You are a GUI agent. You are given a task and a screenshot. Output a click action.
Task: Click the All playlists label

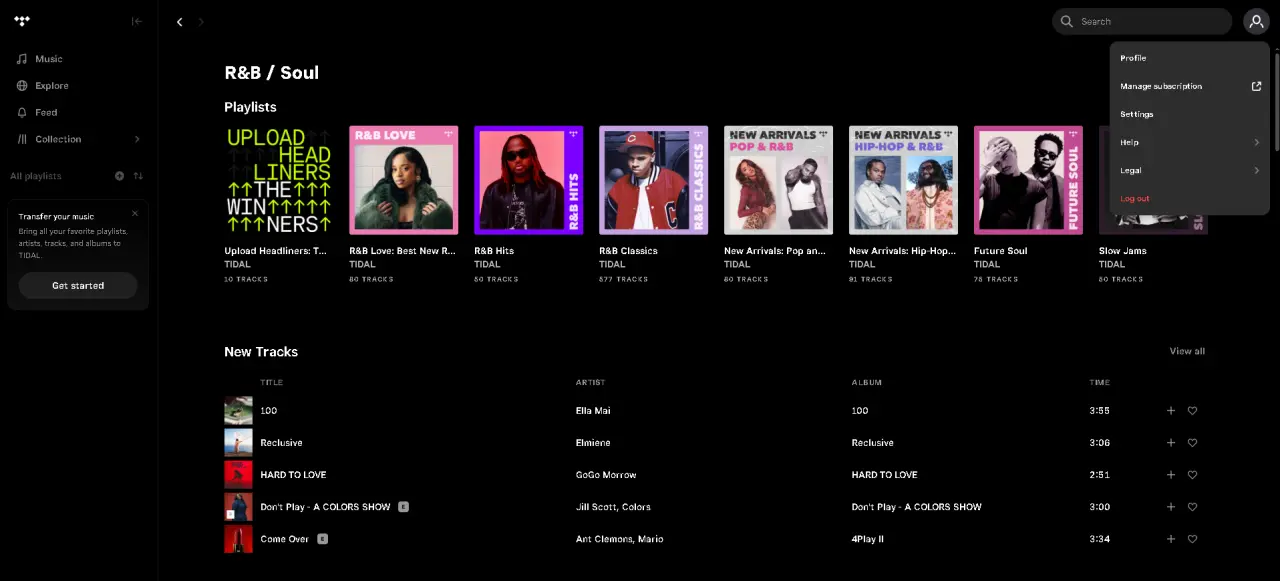(x=36, y=176)
